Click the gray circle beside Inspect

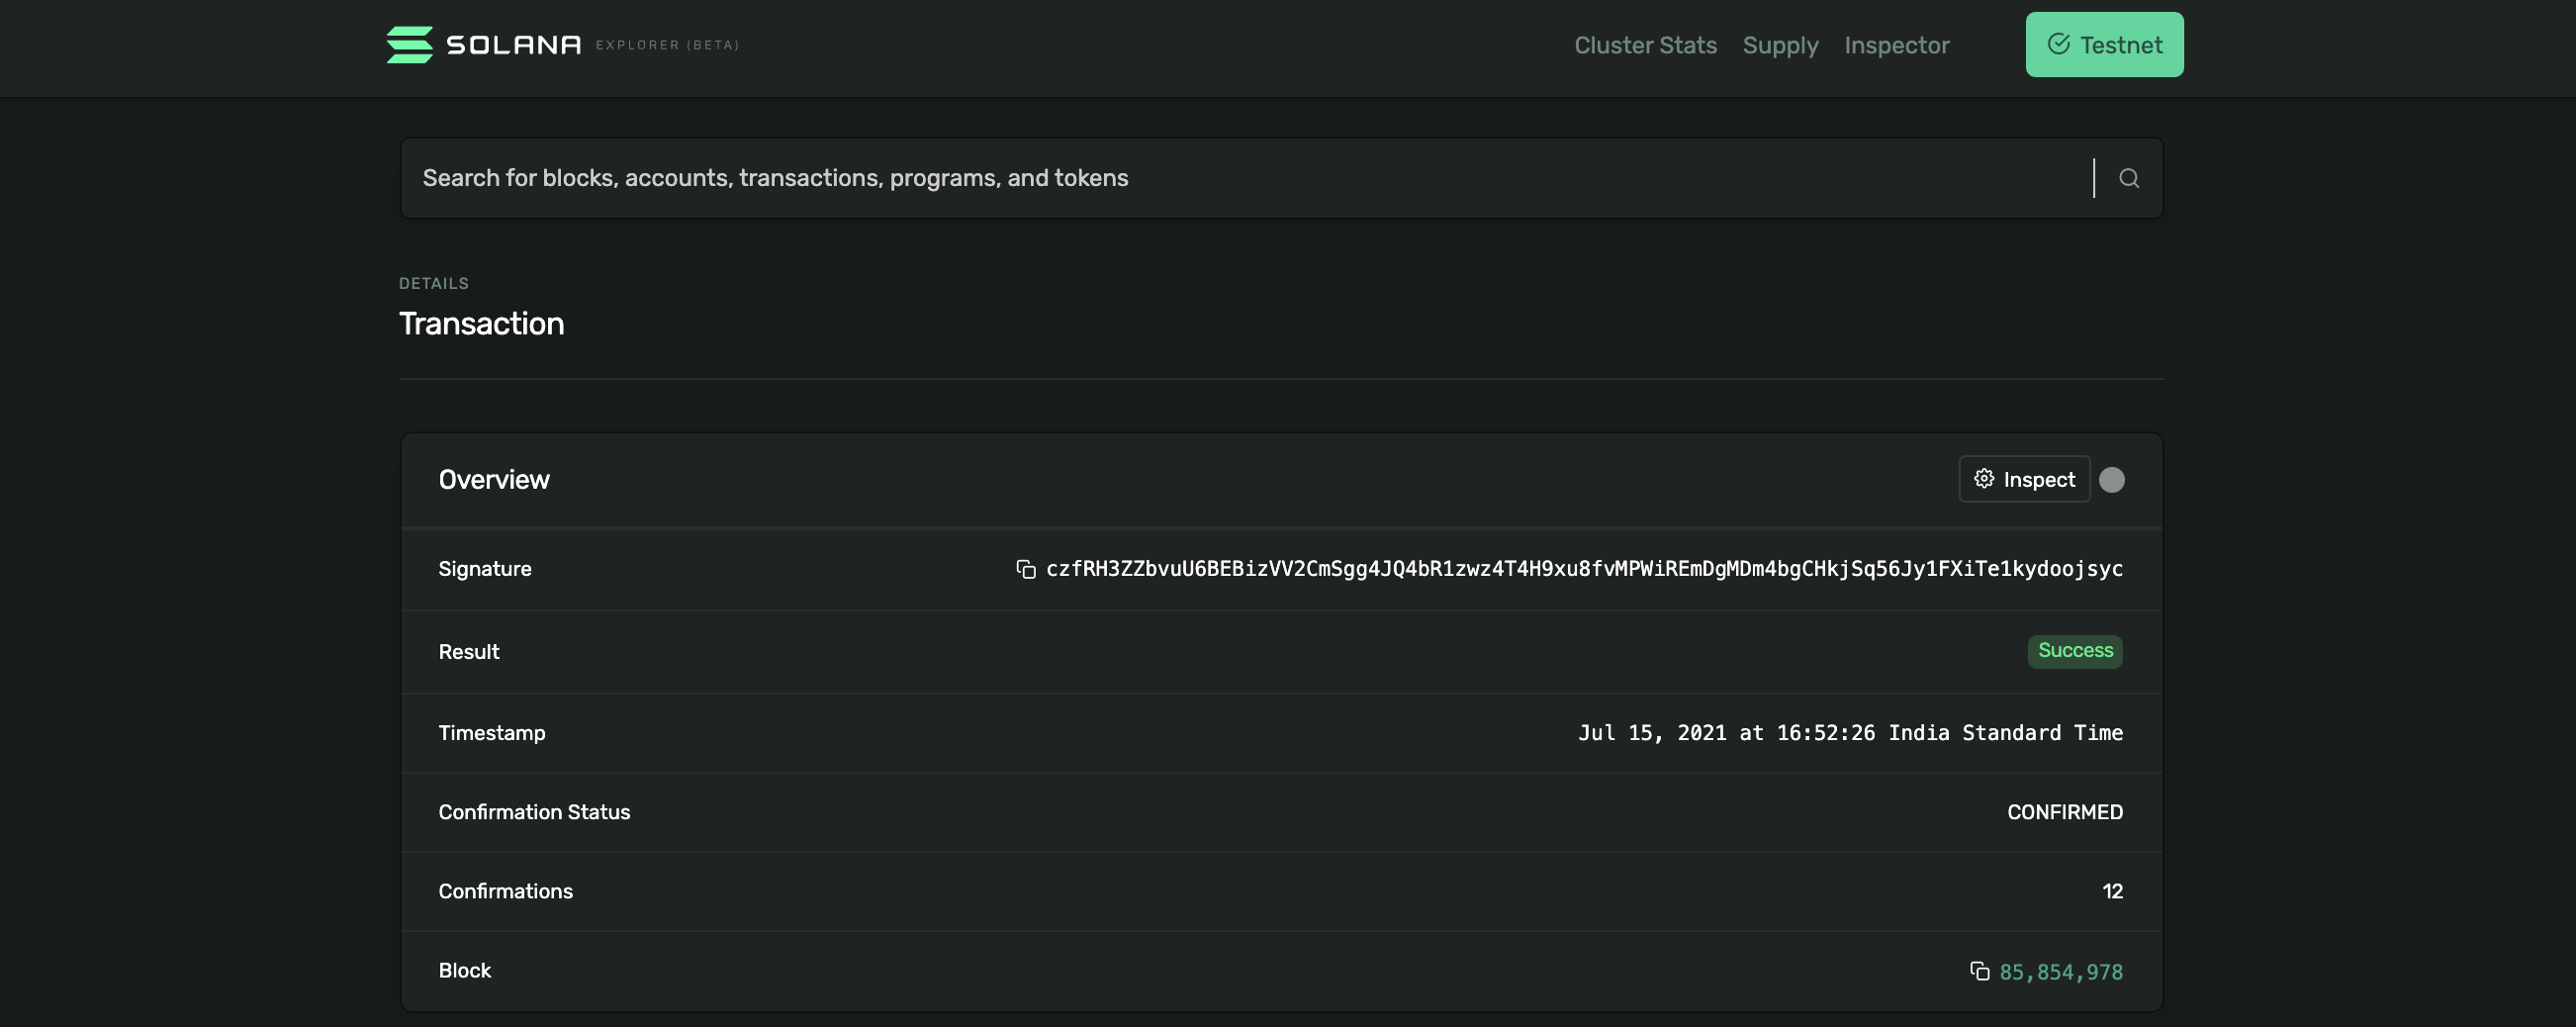tap(2111, 480)
